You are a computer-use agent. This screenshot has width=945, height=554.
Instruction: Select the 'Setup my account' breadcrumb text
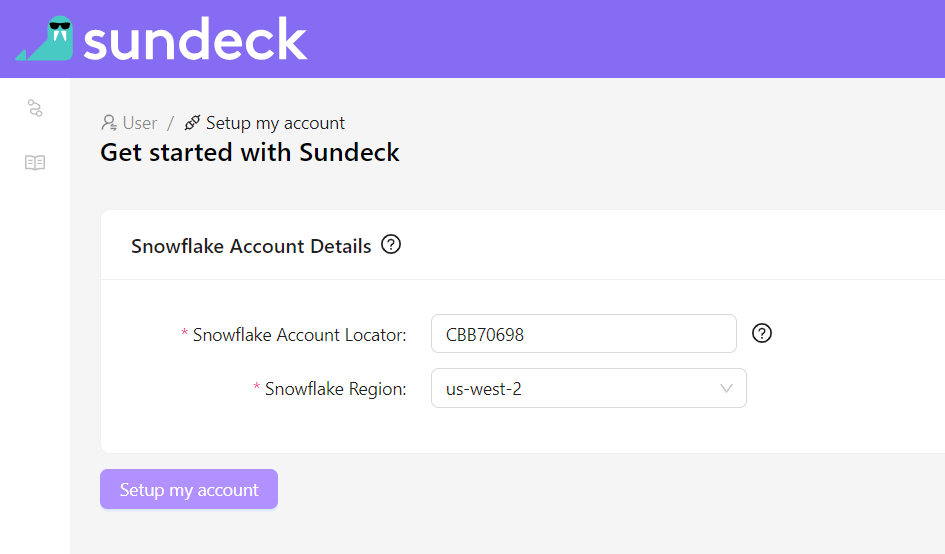(x=275, y=124)
